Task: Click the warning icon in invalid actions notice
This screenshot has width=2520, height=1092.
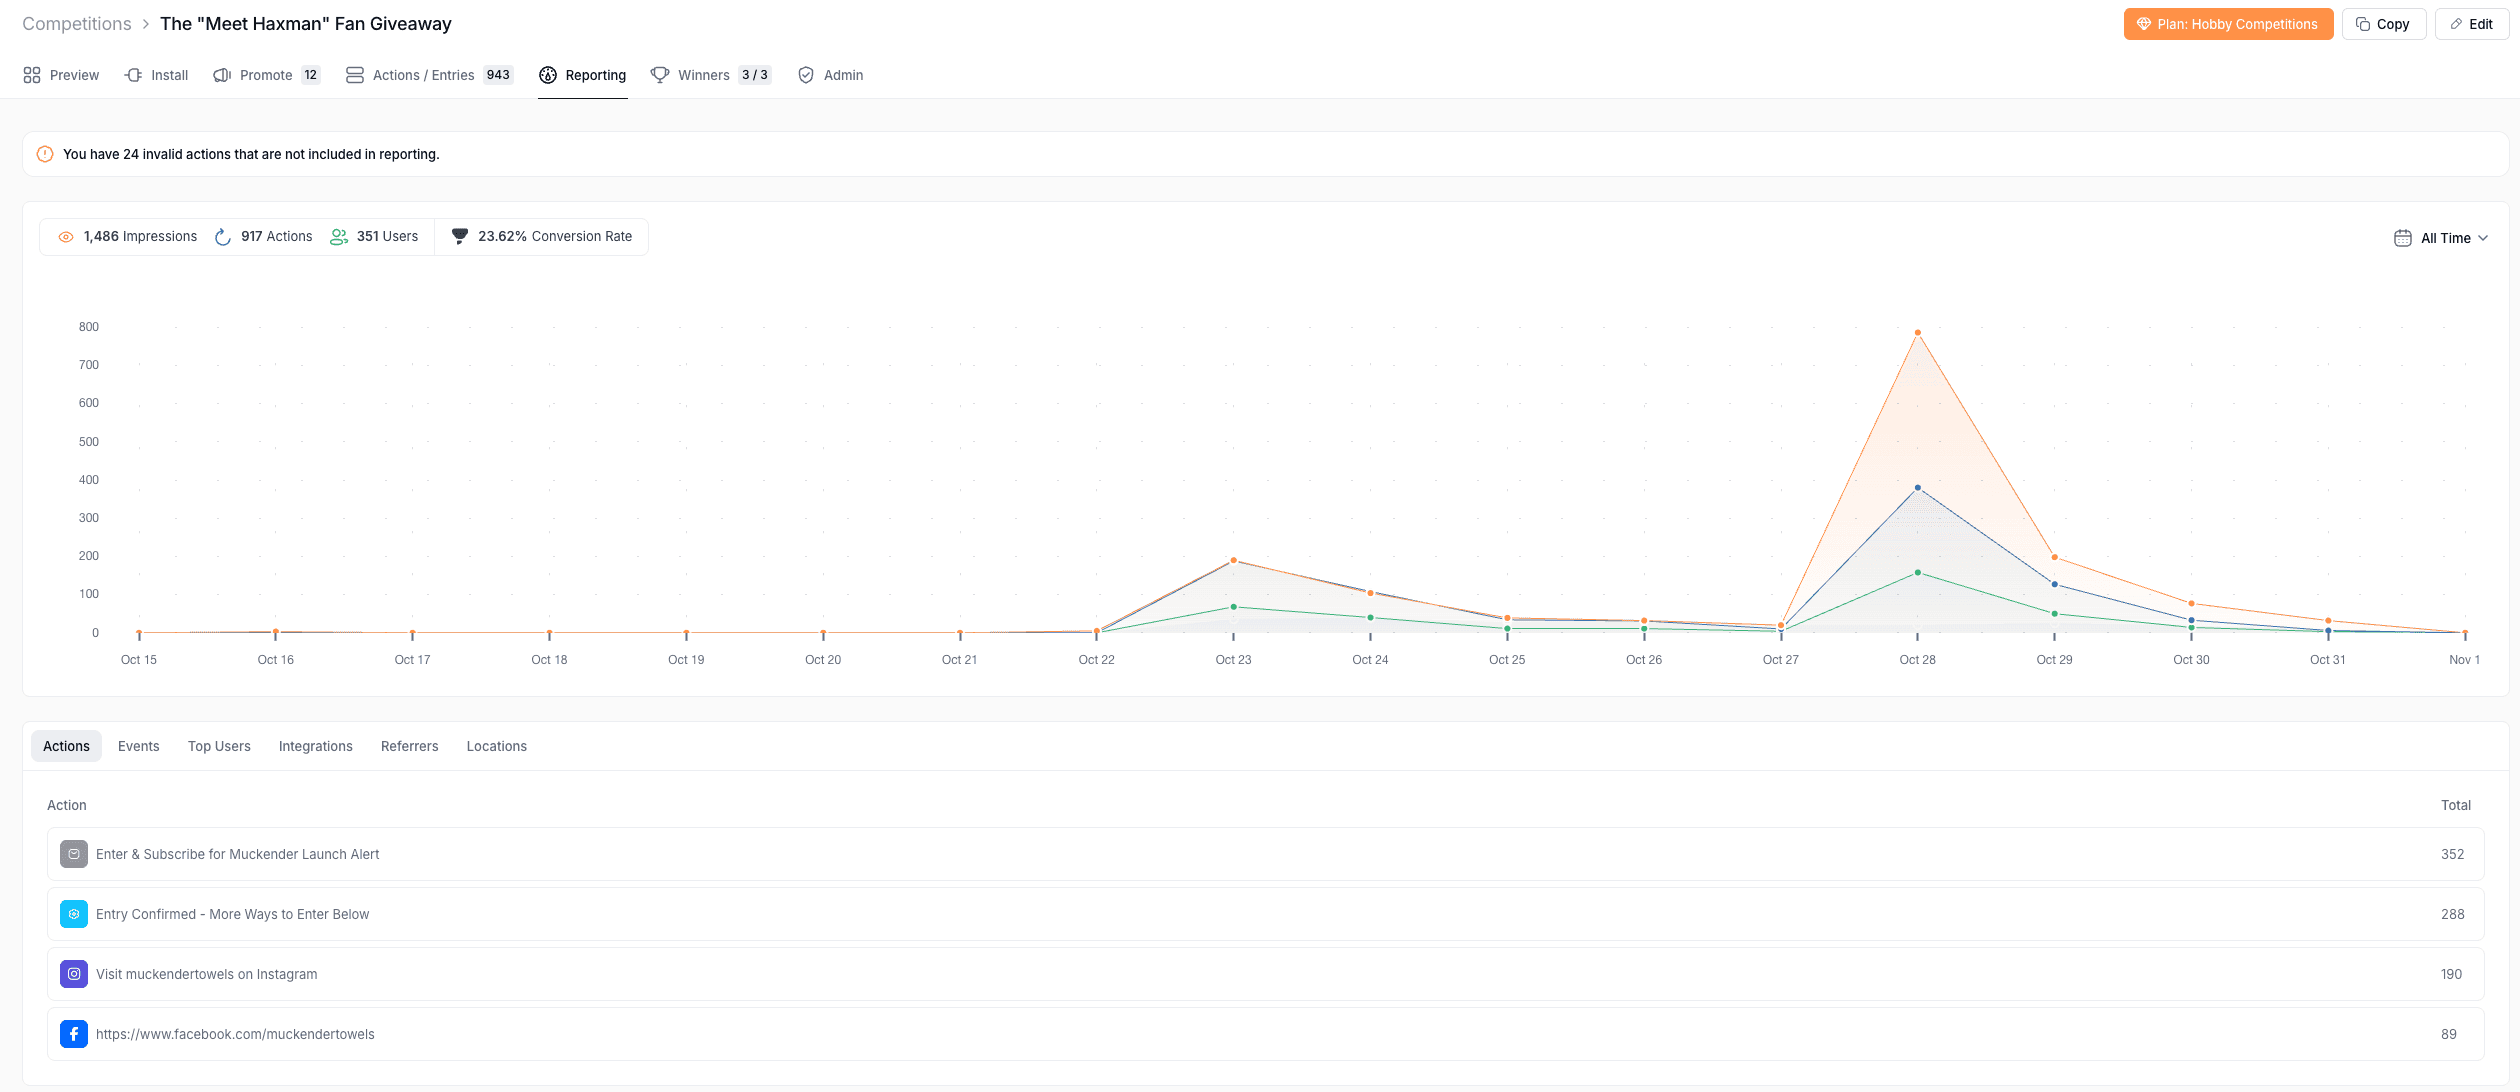Action: pos(45,154)
